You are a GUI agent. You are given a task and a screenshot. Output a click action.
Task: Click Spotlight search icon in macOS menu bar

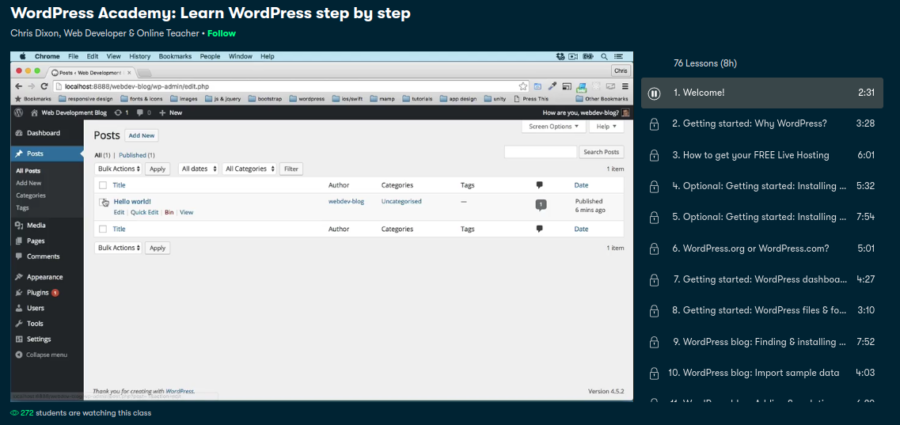tap(604, 56)
